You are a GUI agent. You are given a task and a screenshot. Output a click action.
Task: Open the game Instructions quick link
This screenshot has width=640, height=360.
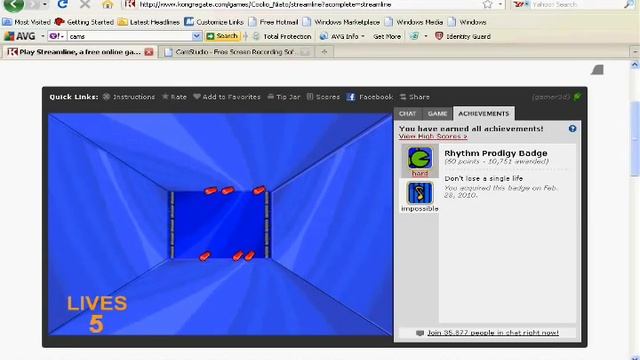coord(129,97)
